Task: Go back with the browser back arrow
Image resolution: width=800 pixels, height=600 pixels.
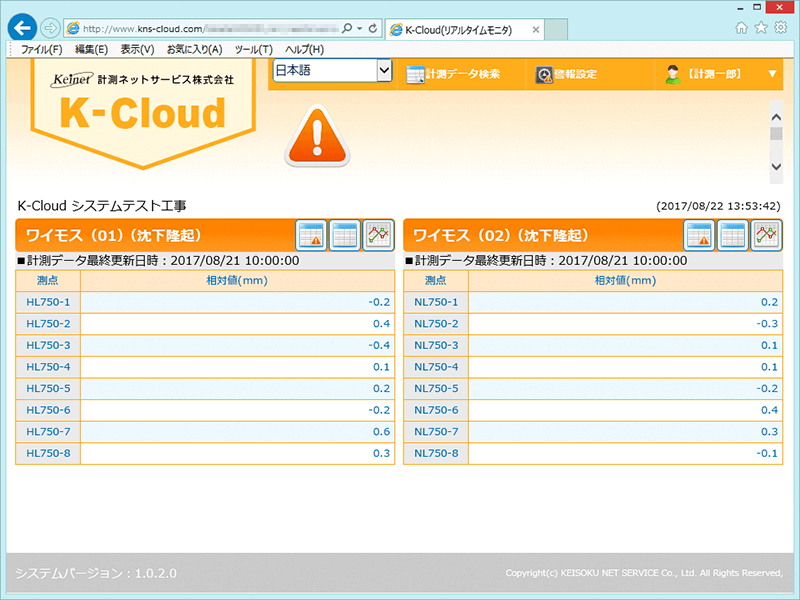Action: (22, 28)
